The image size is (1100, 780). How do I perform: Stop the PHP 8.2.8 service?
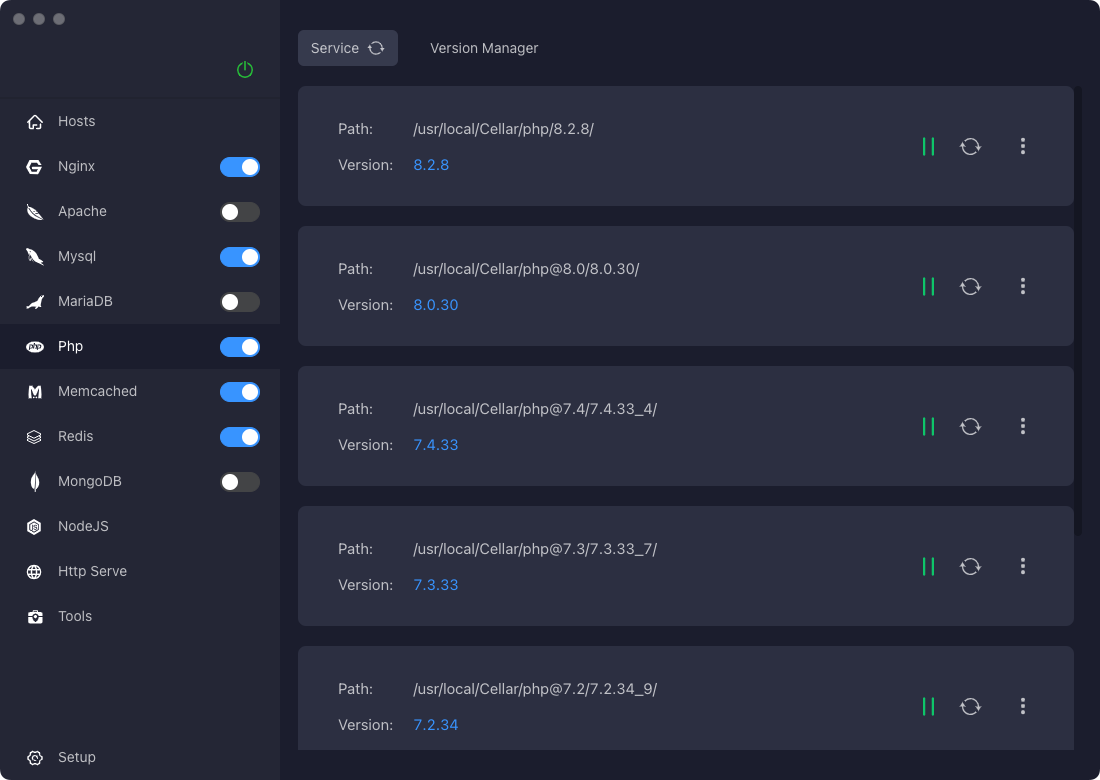pos(928,146)
